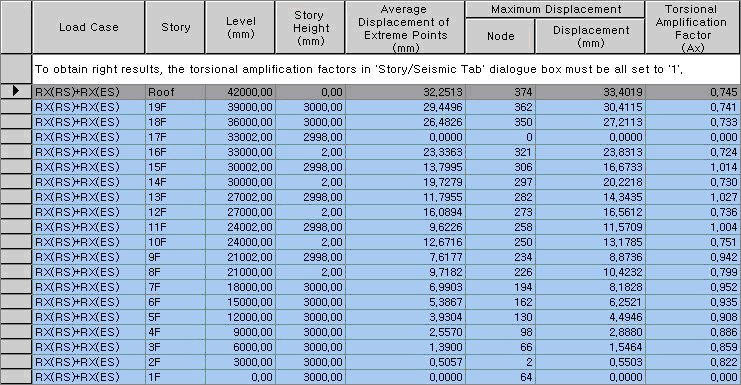Click the 1F row header
741x385 pixels.
[16, 377]
